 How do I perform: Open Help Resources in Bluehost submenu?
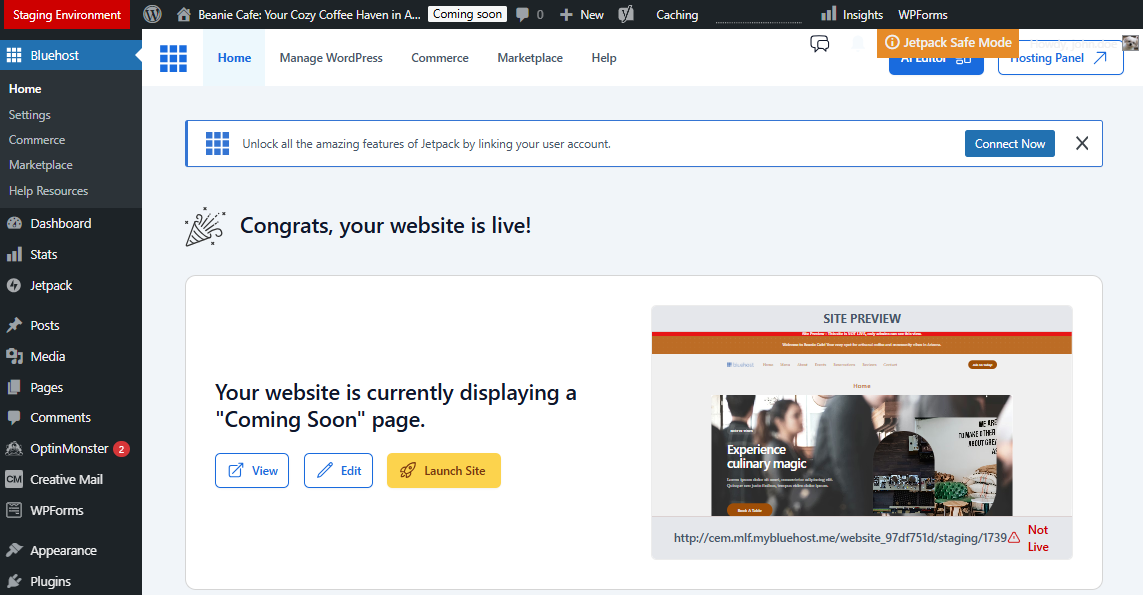48,191
